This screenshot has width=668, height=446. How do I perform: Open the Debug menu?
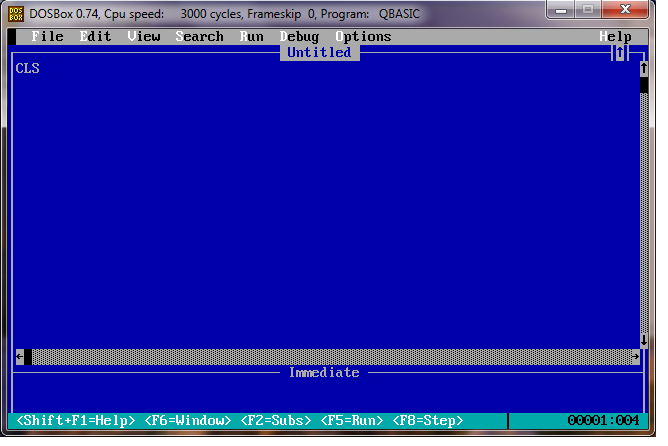[x=300, y=37]
